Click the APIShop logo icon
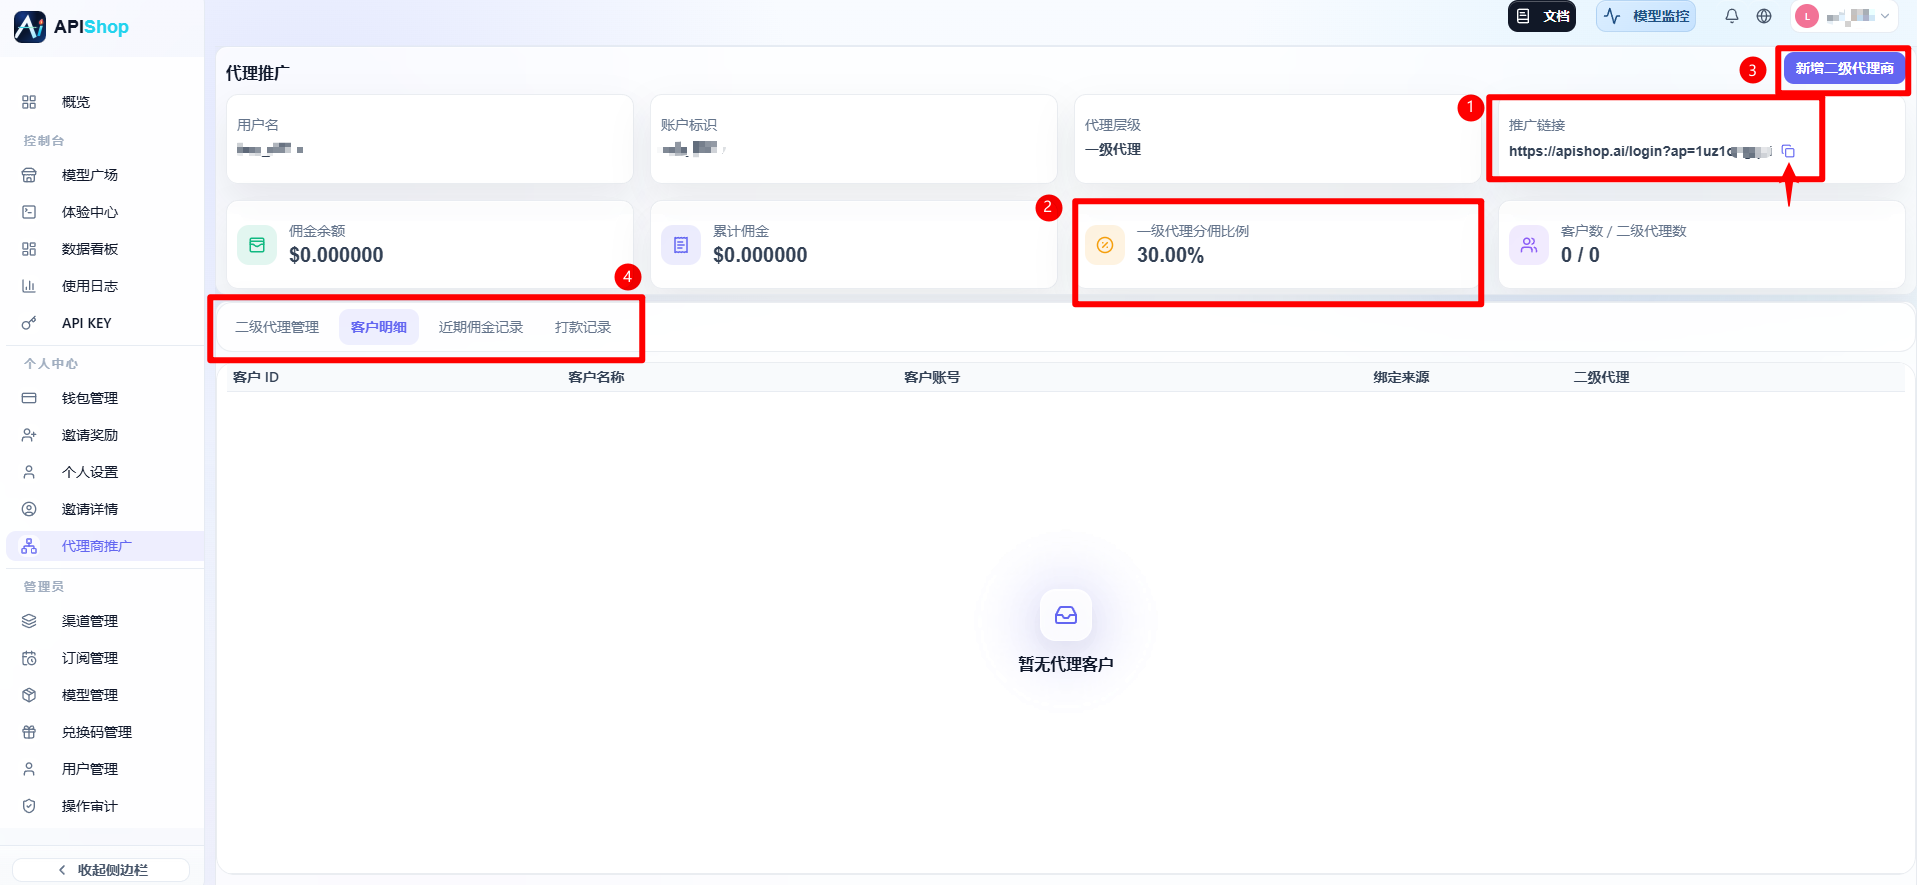 click(x=30, y=27)
